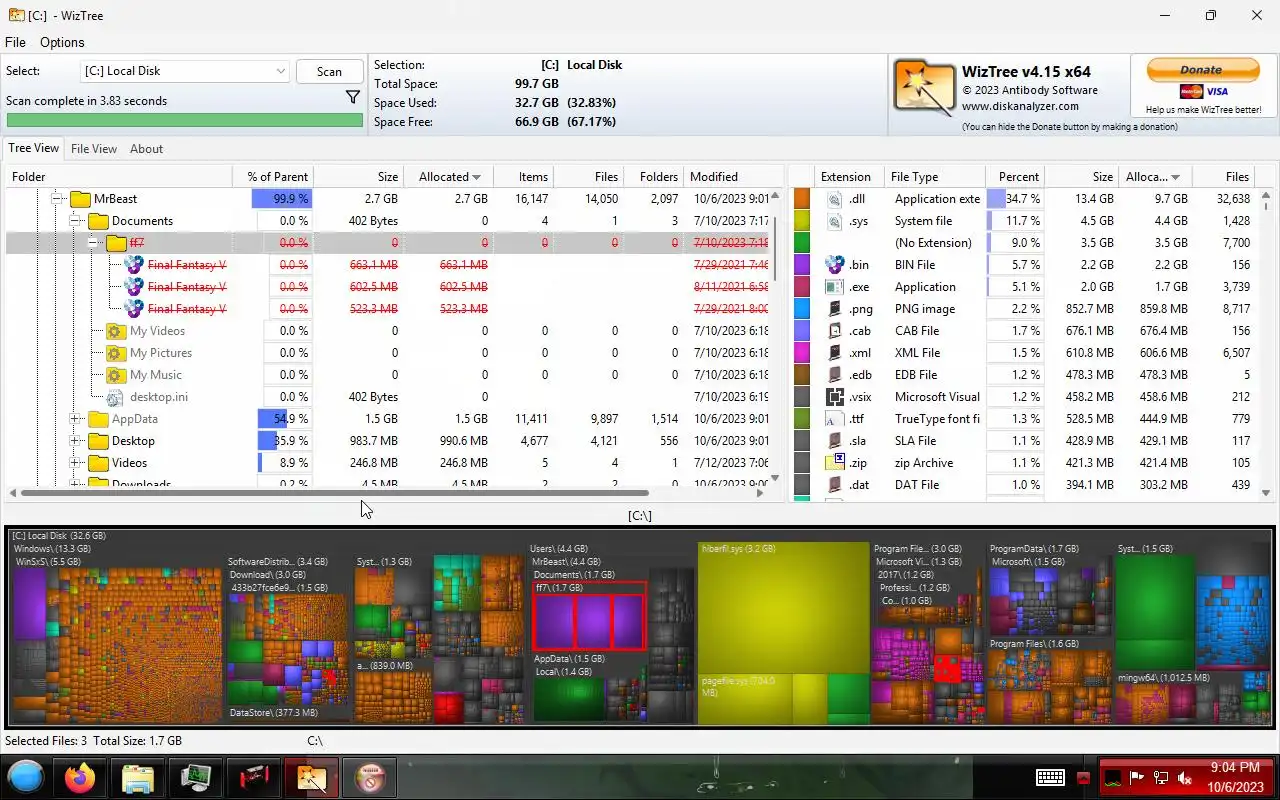Viewport: 1280px width, 800px height.
Task: Collapse the MrBeast folder node
Action: [57, 199]
